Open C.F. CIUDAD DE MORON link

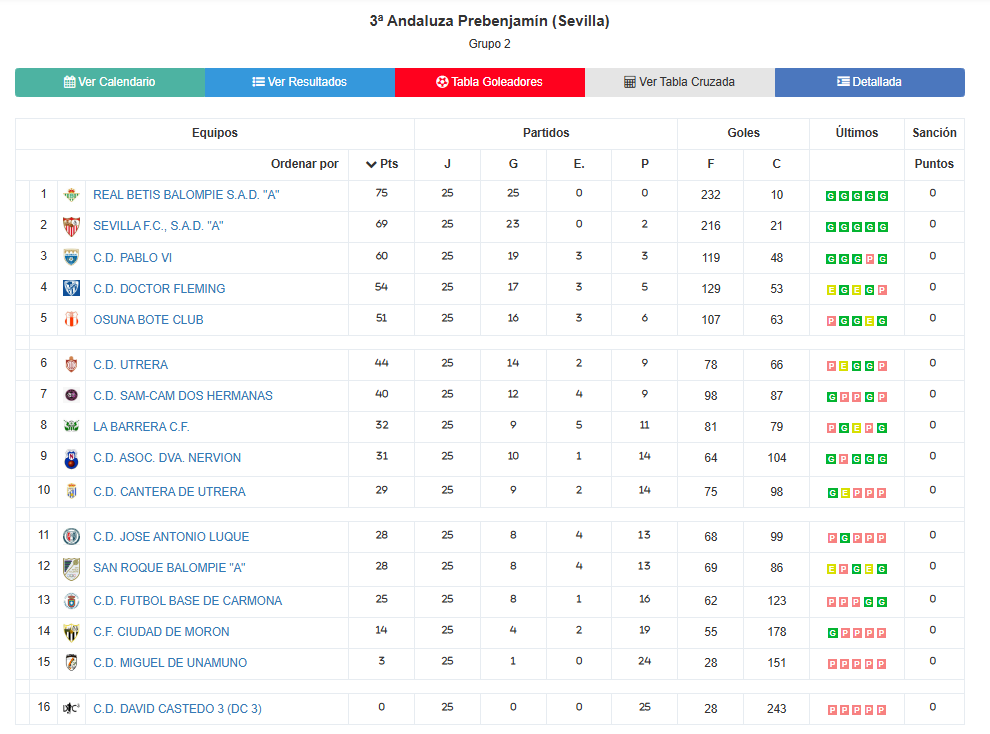point(162,632)
